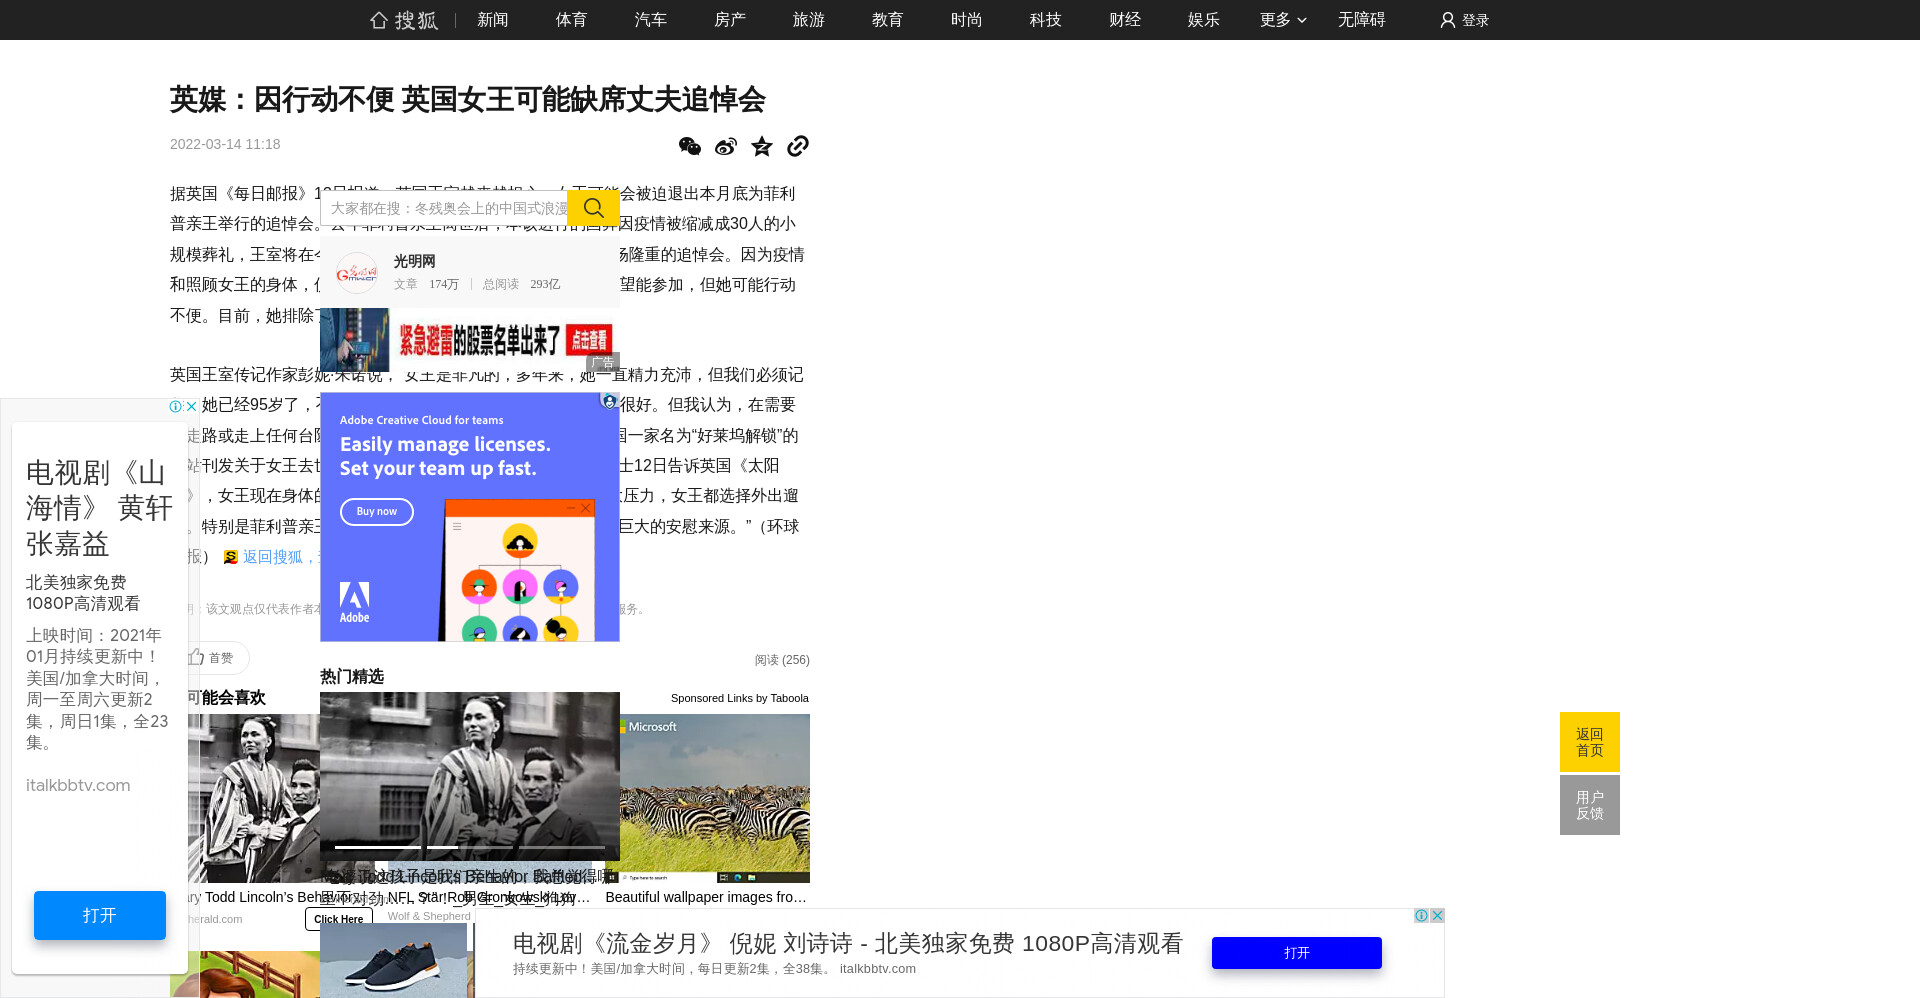Click 打开 button in left ad
This screenshot has height=998, width=1920.
100,915
